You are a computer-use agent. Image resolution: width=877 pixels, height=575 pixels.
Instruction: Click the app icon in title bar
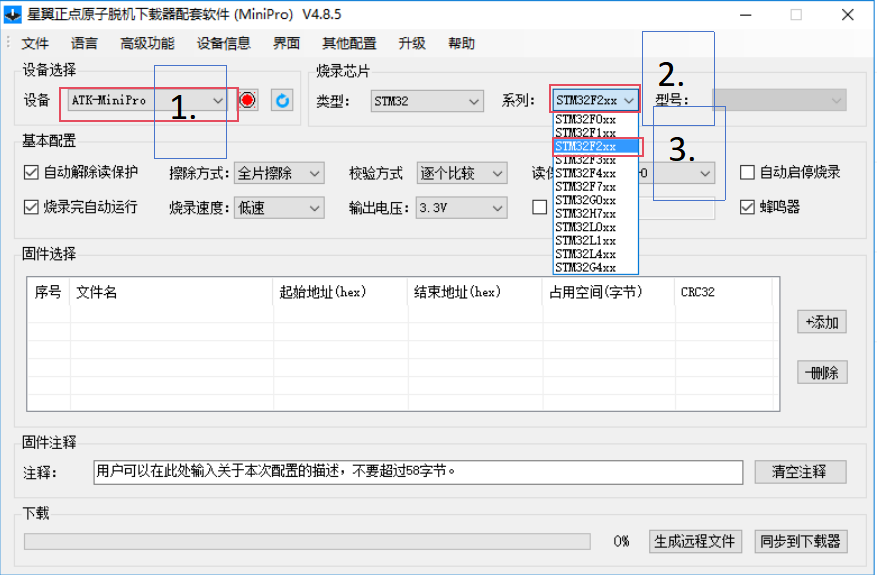pos(12,15)
